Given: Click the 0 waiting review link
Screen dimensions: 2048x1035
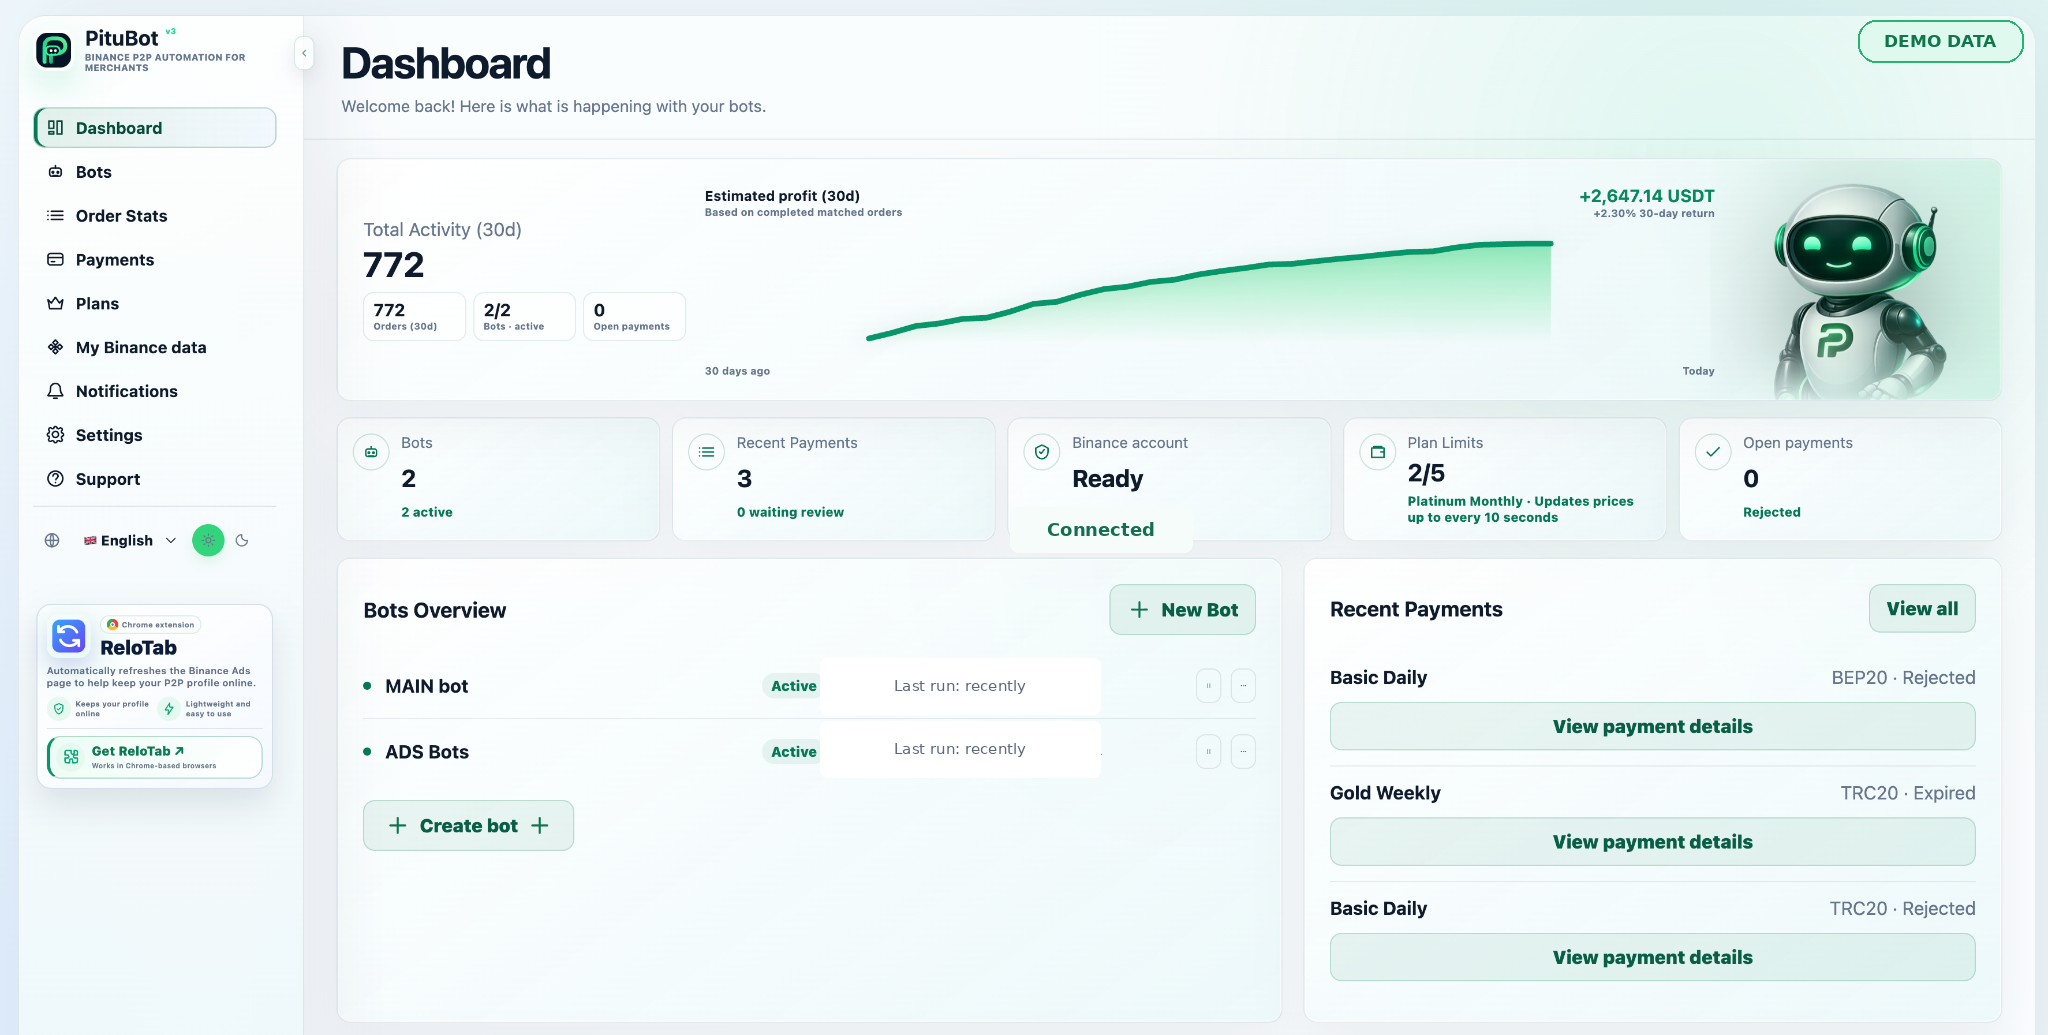Looking at the screenshot, I should pyautogui.click(x=790, y=512).
